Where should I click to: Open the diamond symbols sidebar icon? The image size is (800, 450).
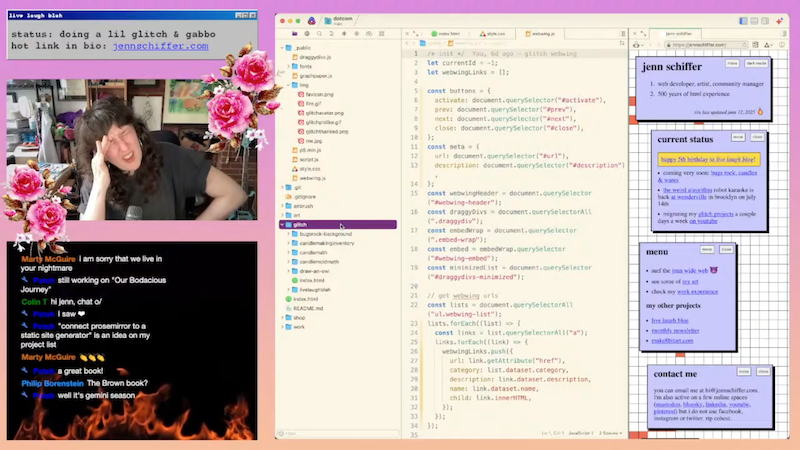(x=357, y=34)
